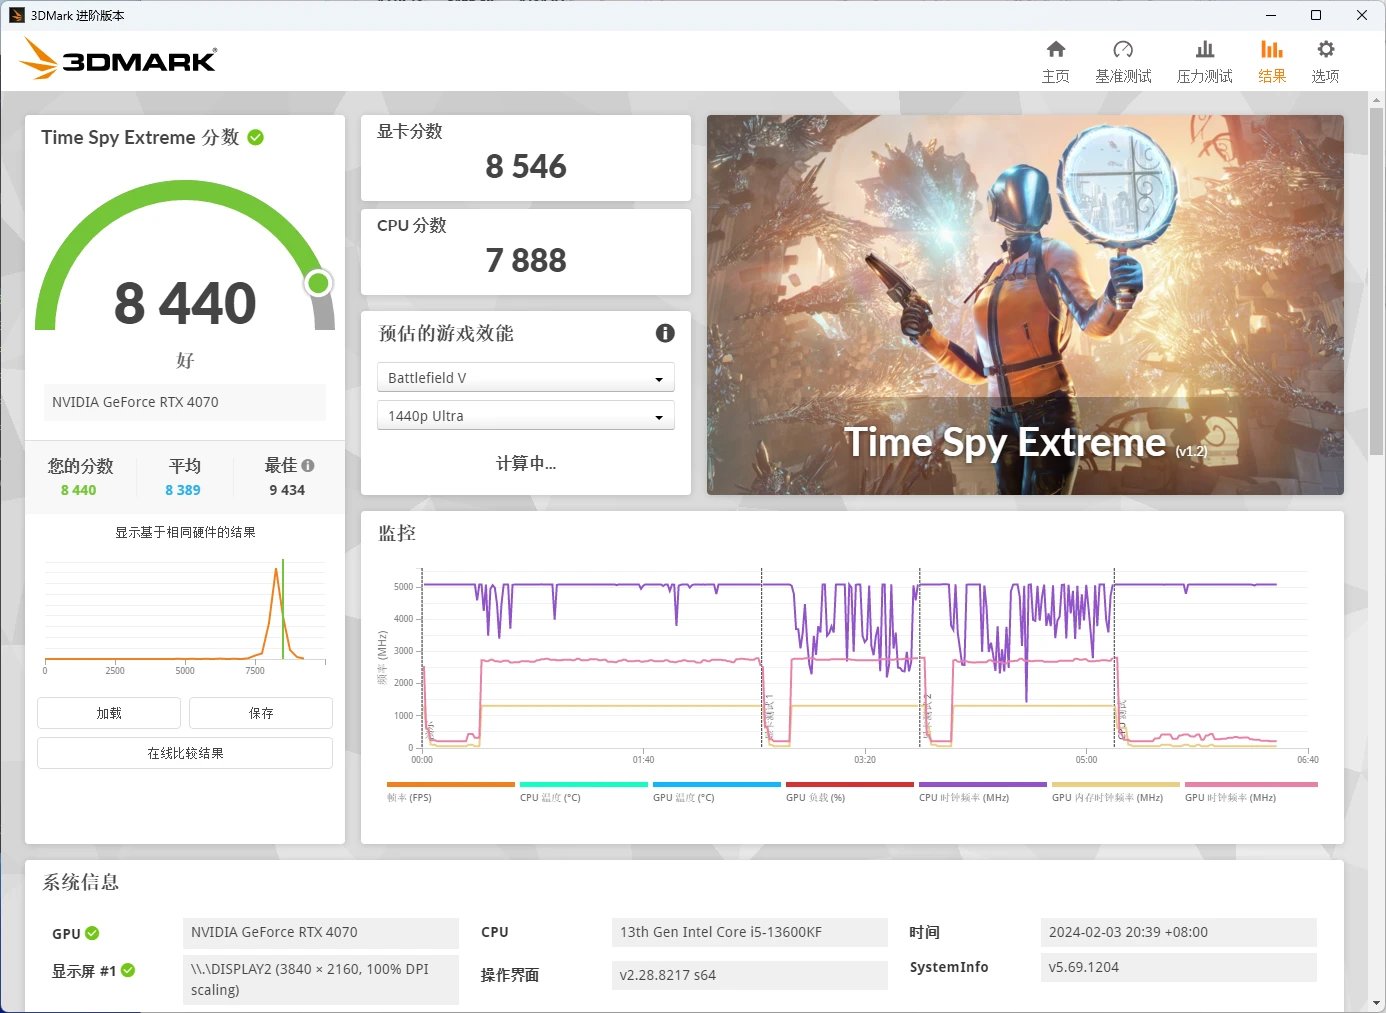1386x1013 pixels.
Task: Click the 显卡分数 value 8 546
Action: tap(526, 166)
